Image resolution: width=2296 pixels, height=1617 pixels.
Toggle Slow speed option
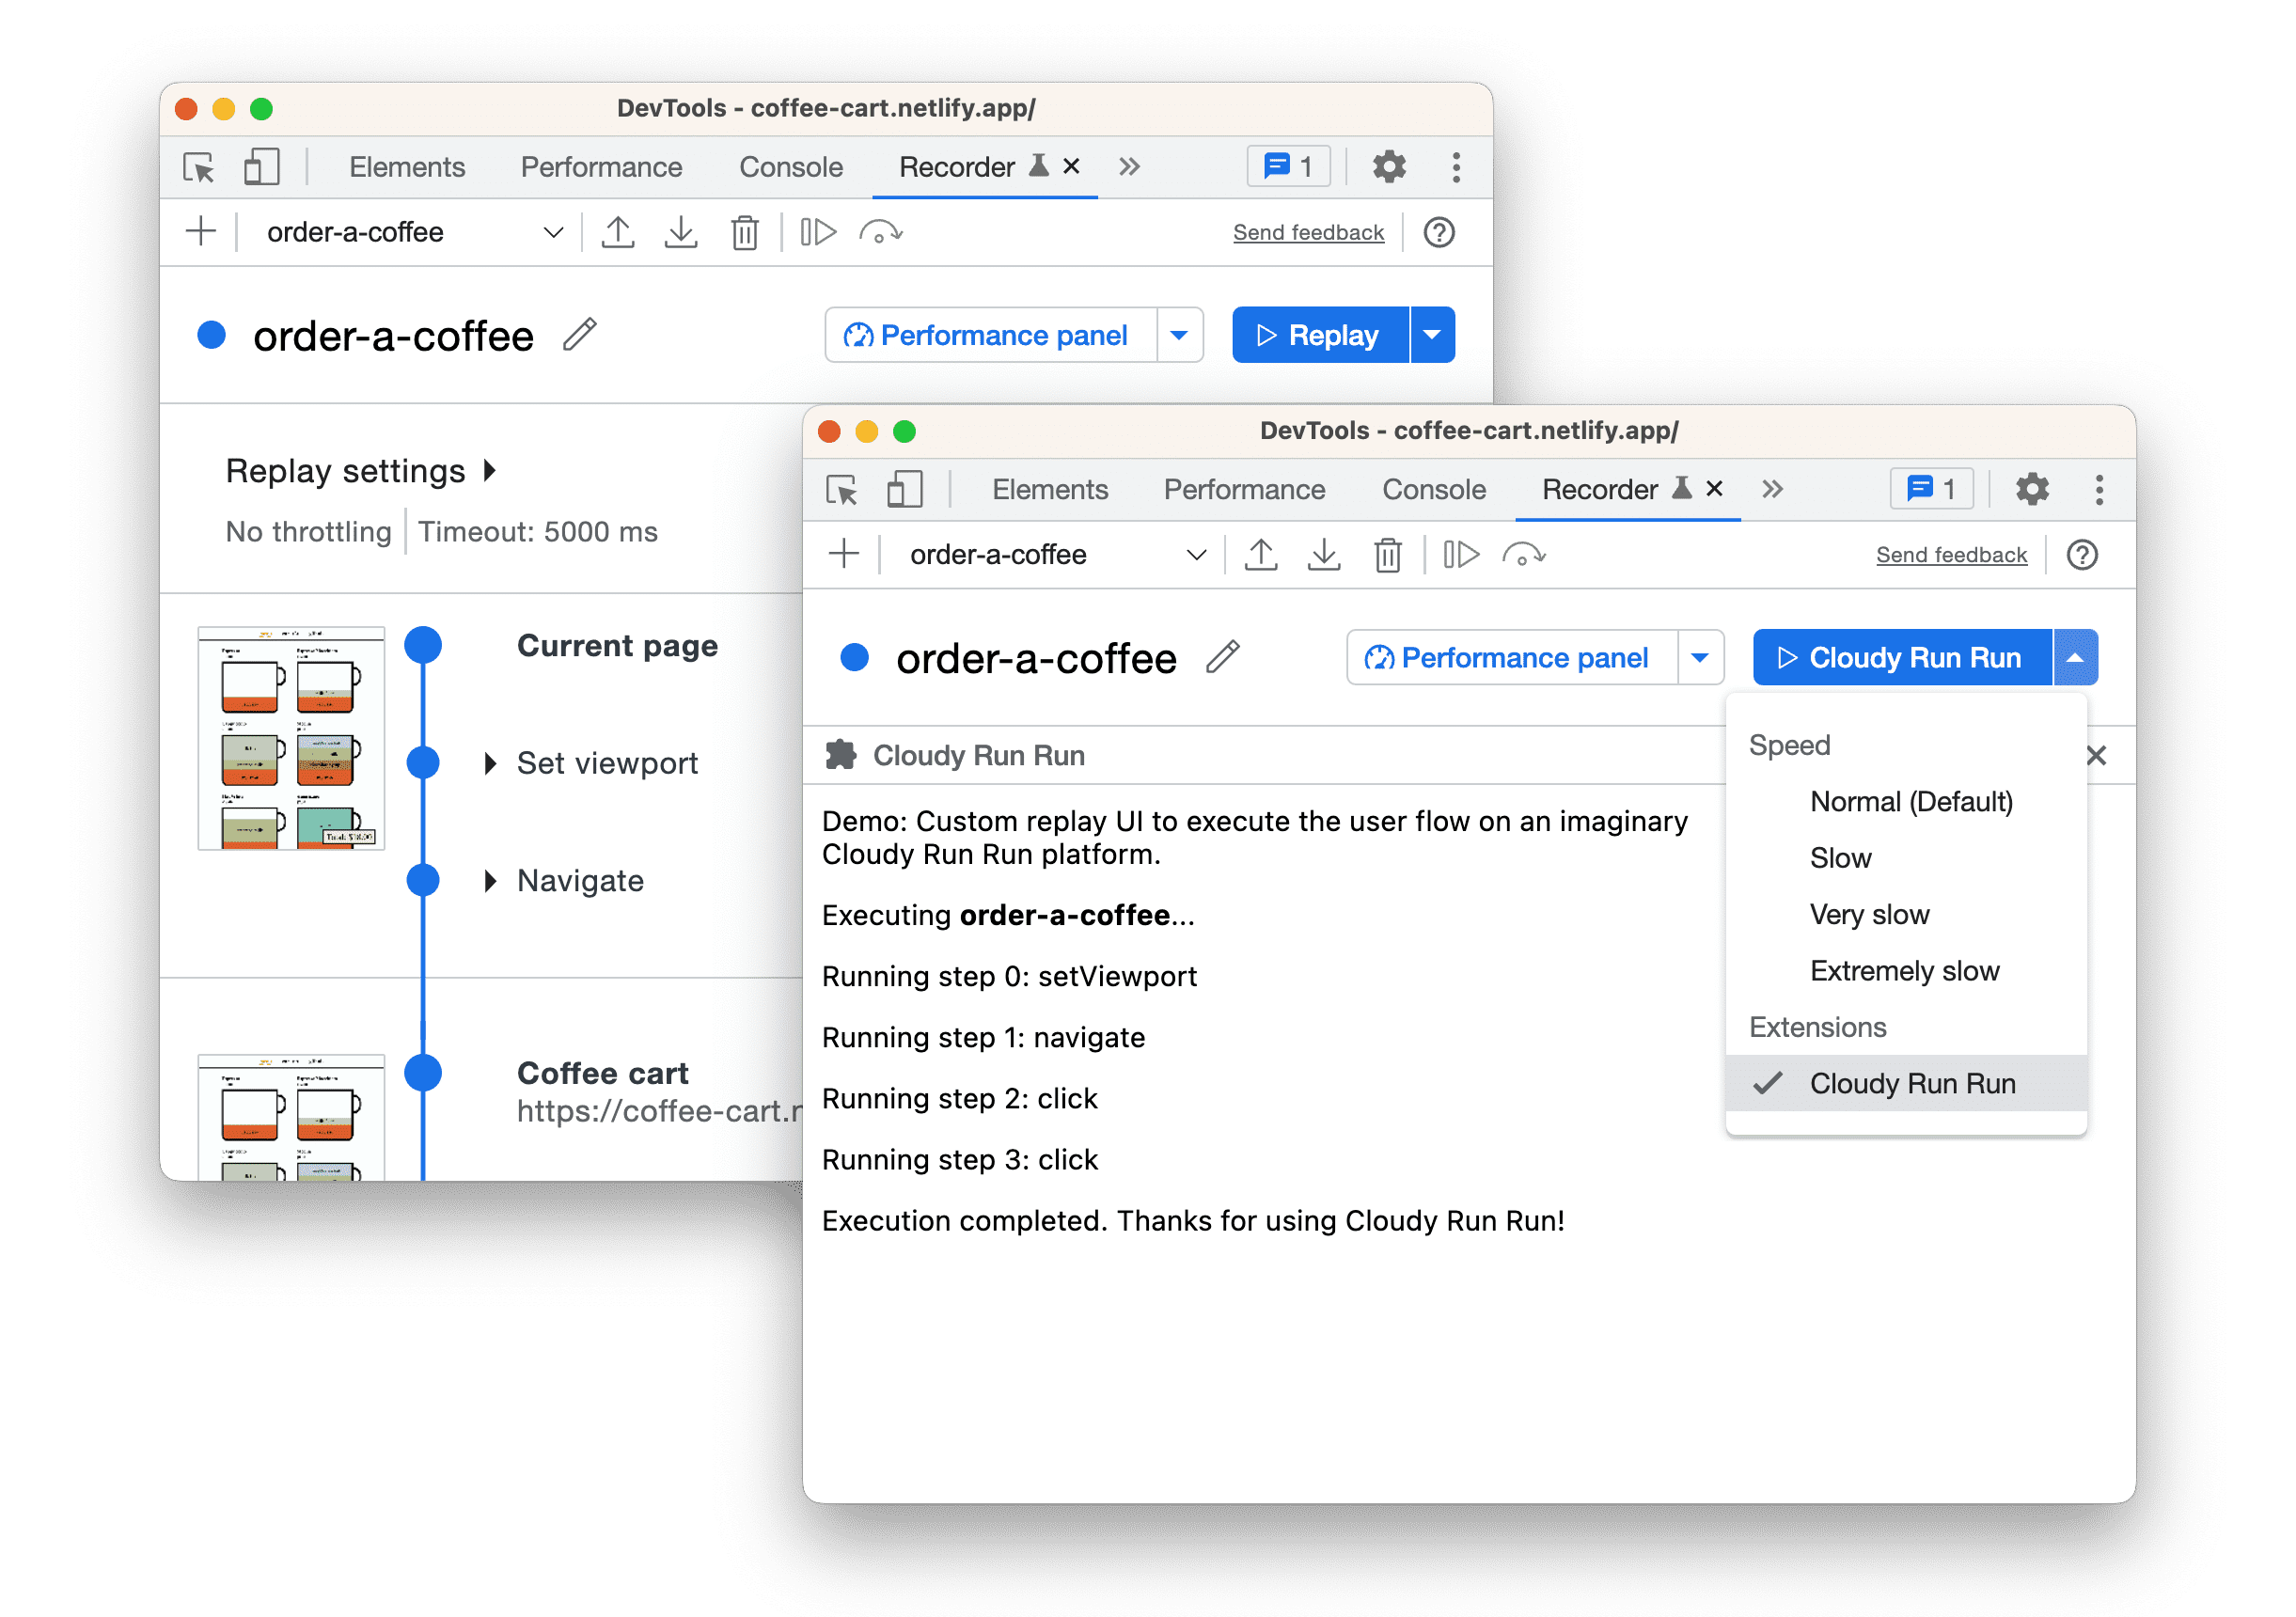point(1839,854)
